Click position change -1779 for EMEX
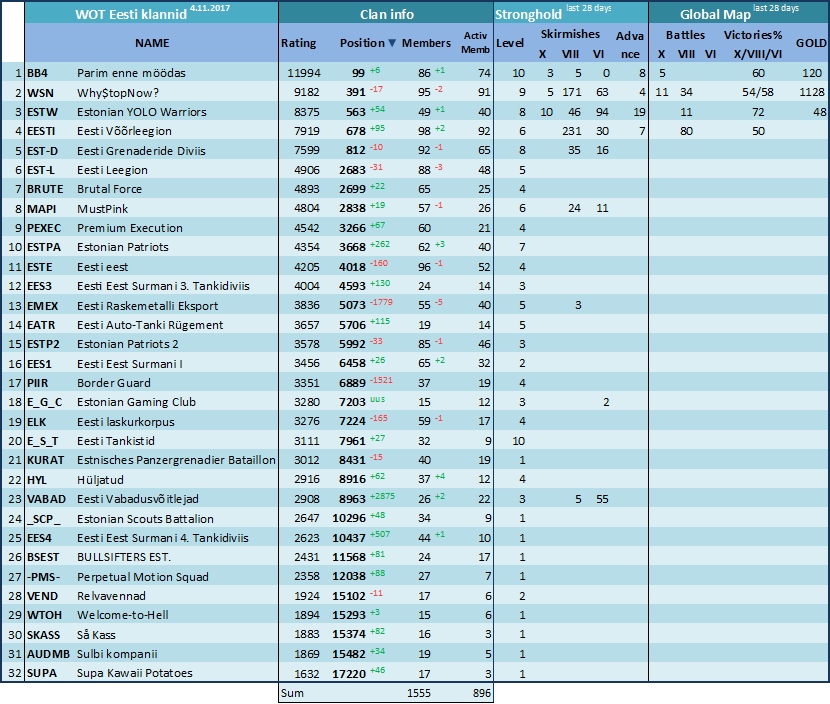Viewport: 830px width, 704px height. click(381, 302)
